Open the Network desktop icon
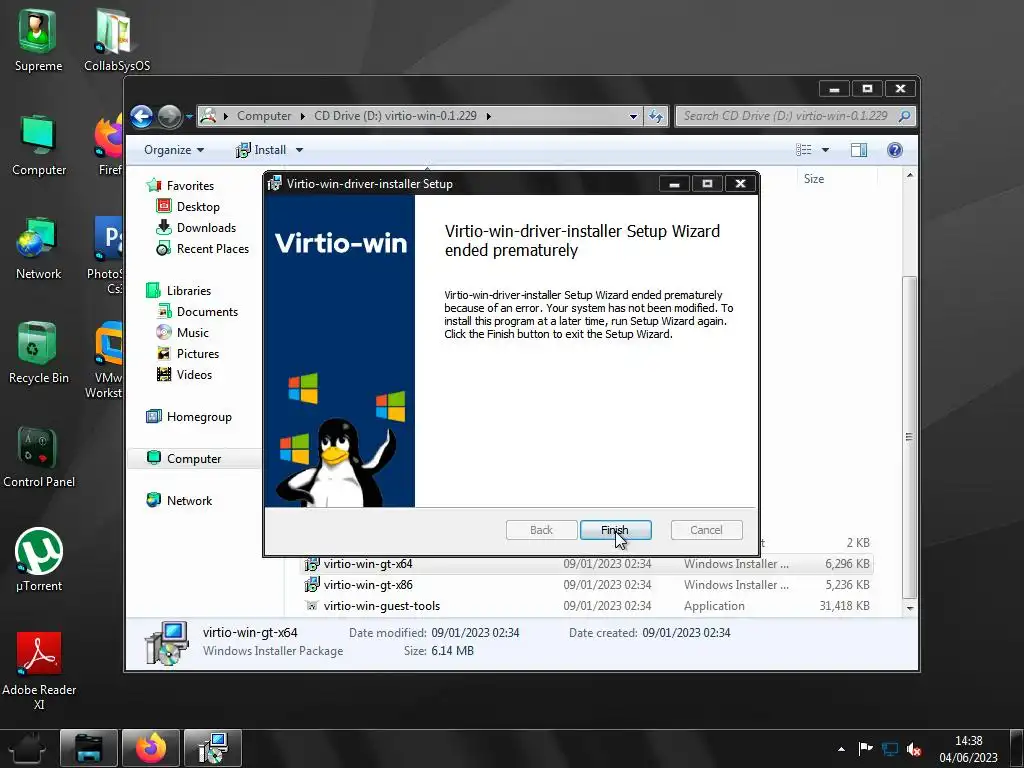The height and width of the screenshot is (768, 1024). pyautogui.click(x=39, y=249)
